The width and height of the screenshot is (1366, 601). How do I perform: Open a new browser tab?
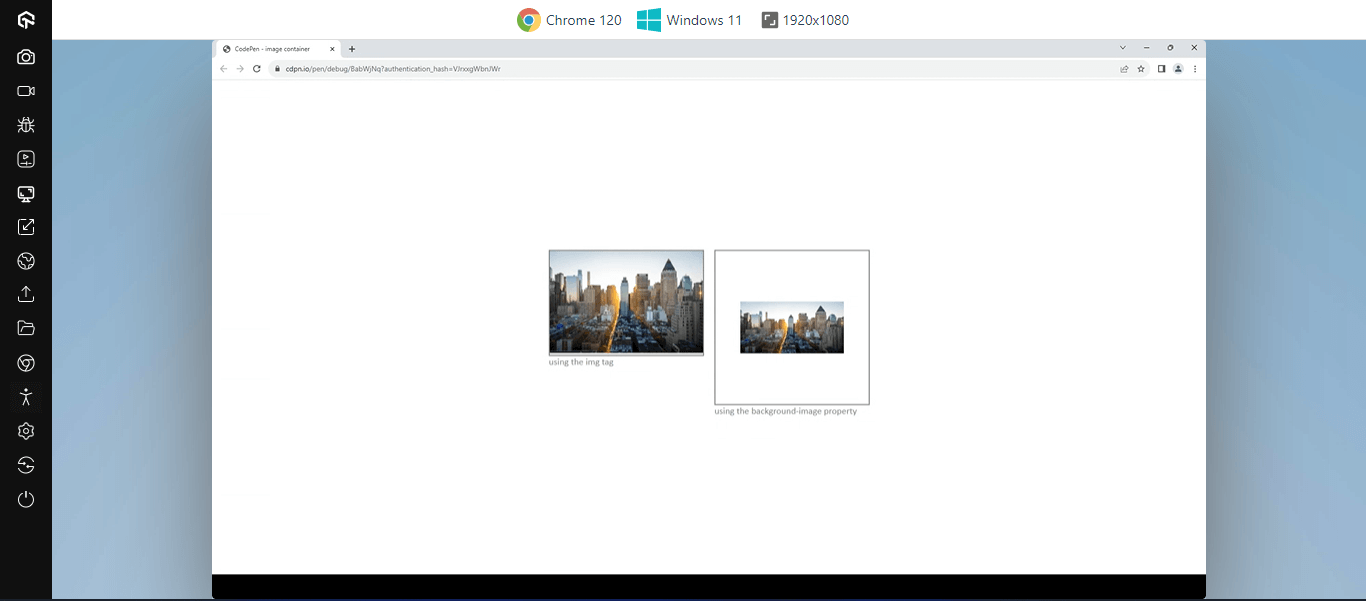pyautogui.click(x=351, y=48)
